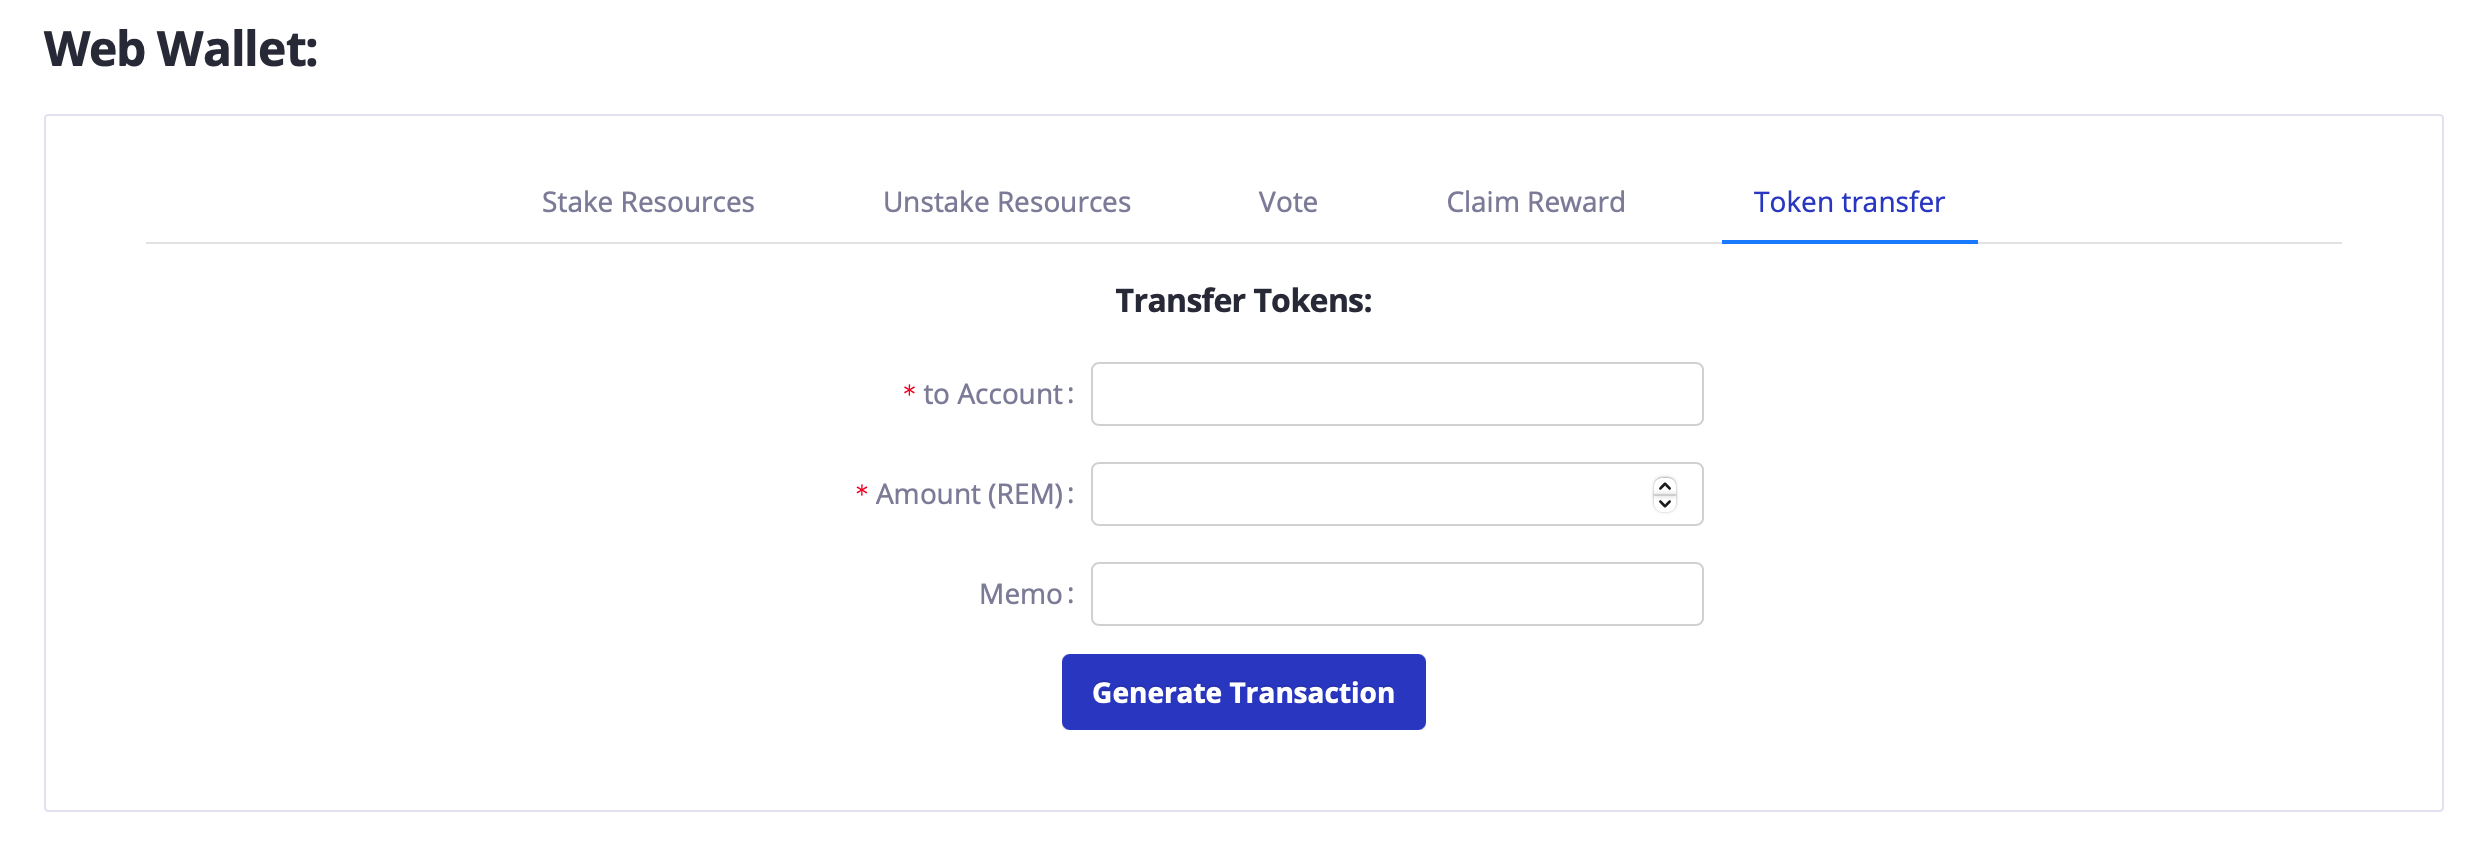
Task: Click the "to Account" field label
Action: point(992,394)
